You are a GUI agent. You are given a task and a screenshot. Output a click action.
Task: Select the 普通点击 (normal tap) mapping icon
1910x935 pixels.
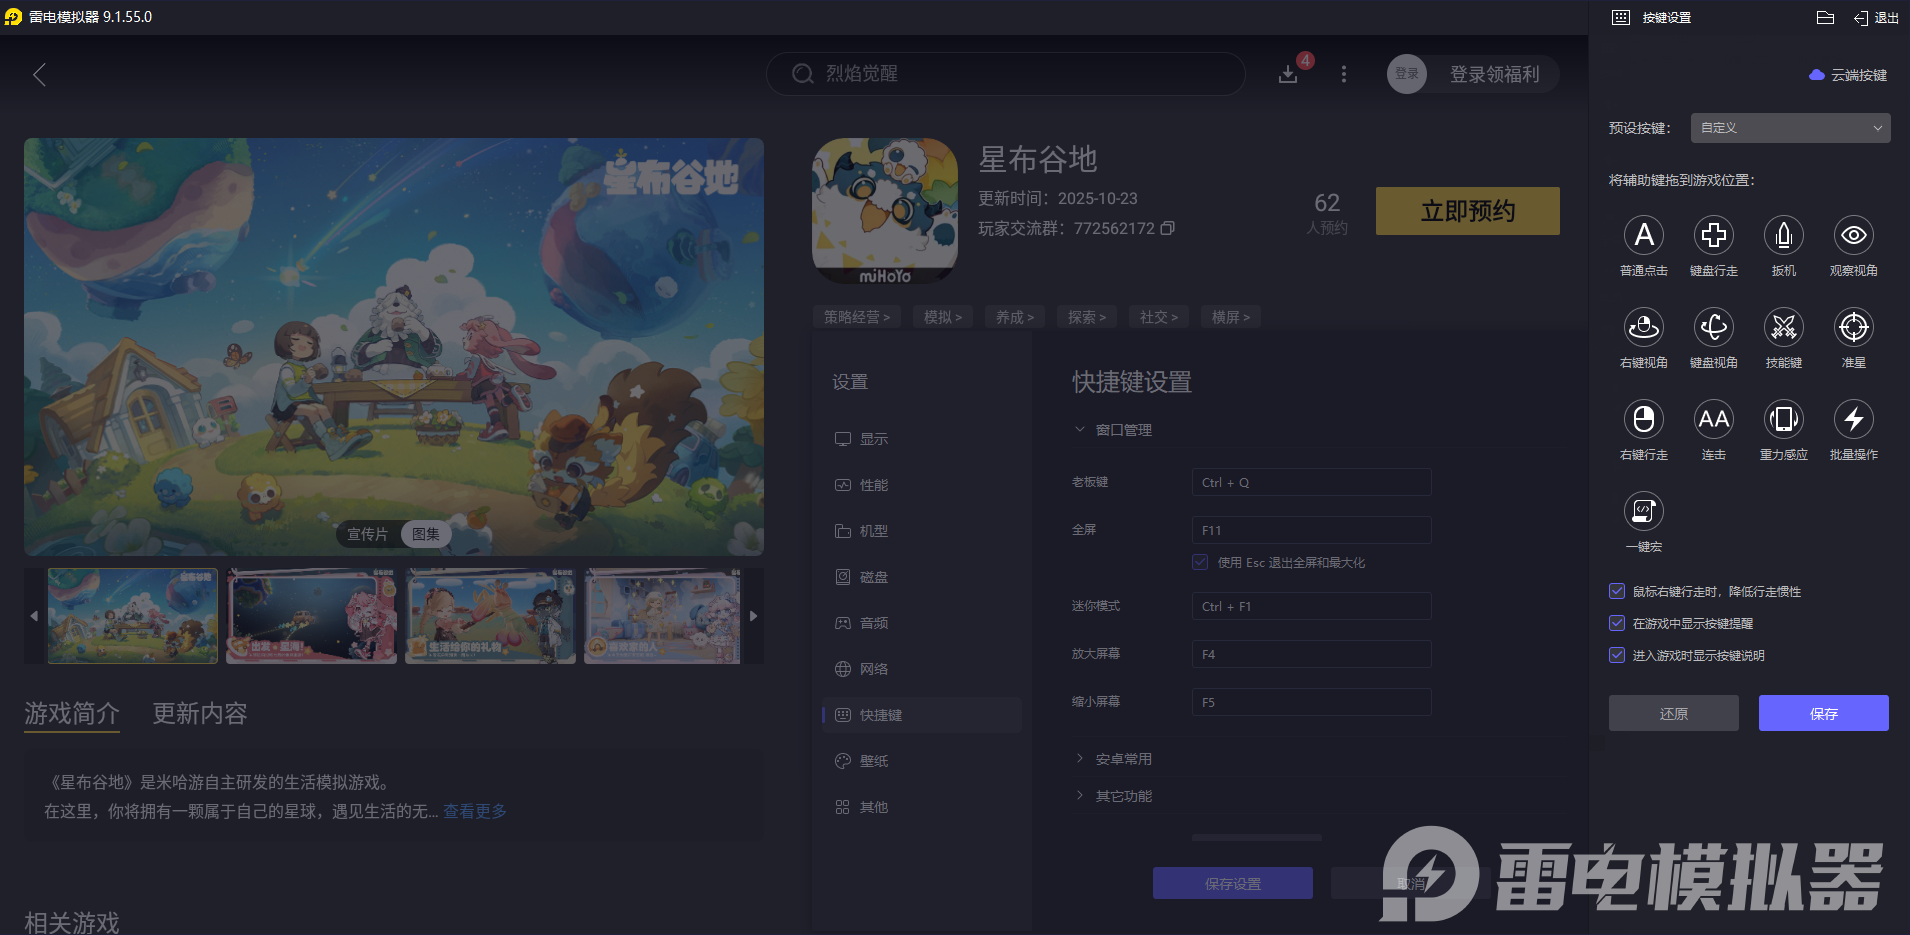[1643, 236]
